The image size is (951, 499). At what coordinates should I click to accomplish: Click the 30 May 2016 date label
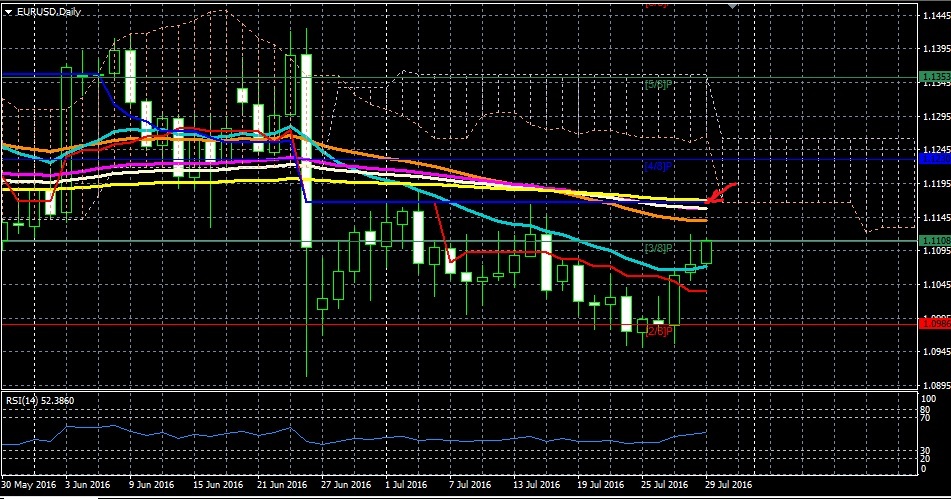point(28,484)
